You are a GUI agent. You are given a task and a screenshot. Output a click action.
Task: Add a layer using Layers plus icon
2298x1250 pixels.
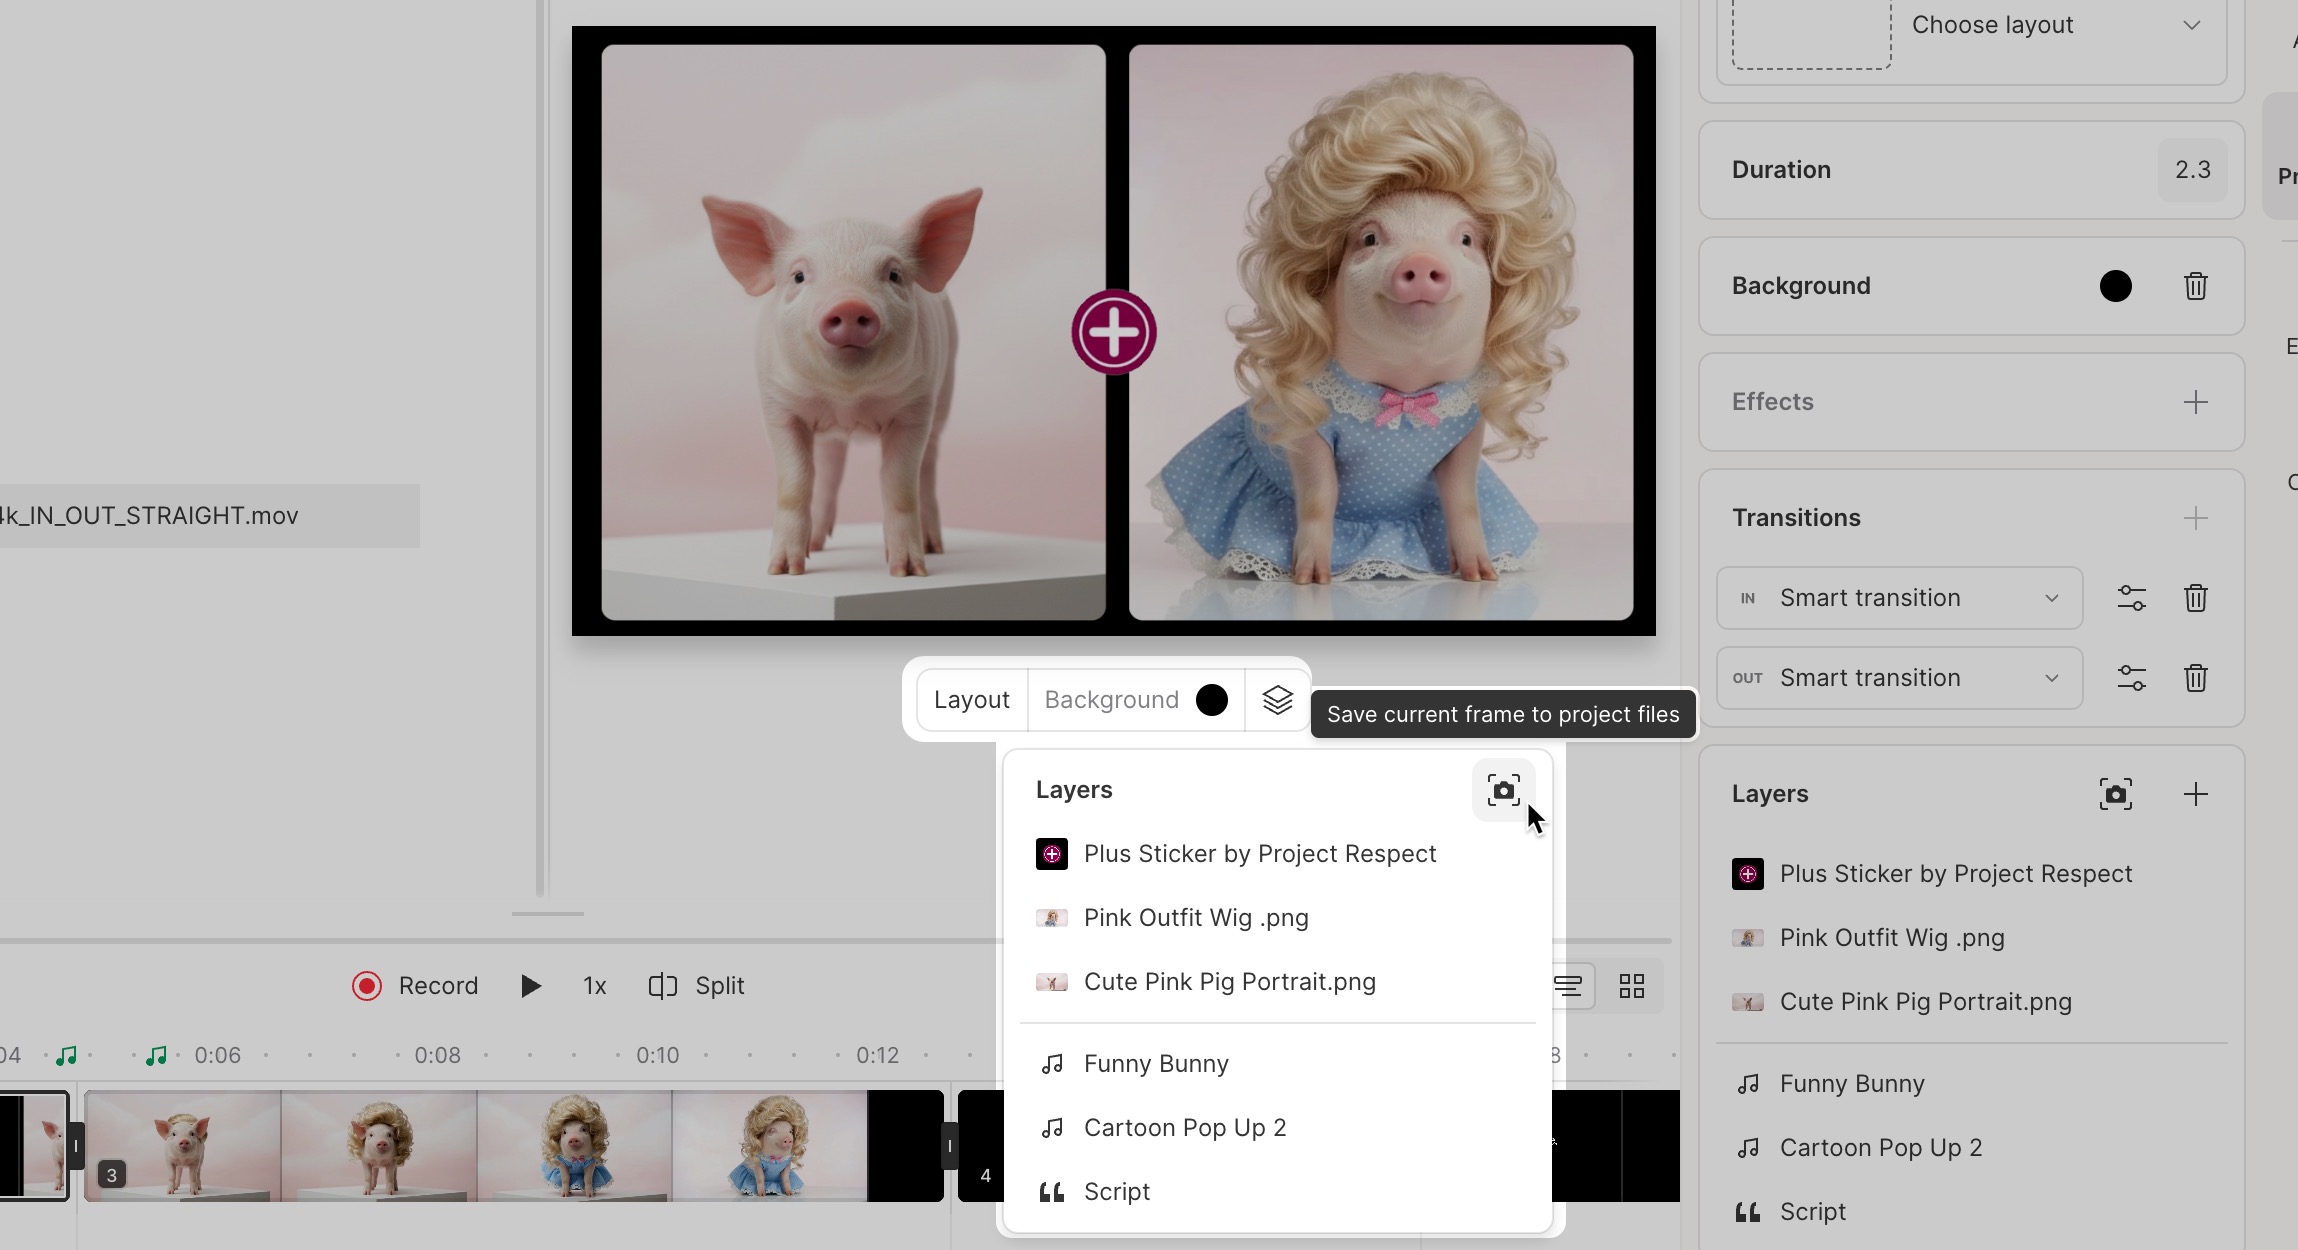pyautogui.click(x=2195, y=794)
